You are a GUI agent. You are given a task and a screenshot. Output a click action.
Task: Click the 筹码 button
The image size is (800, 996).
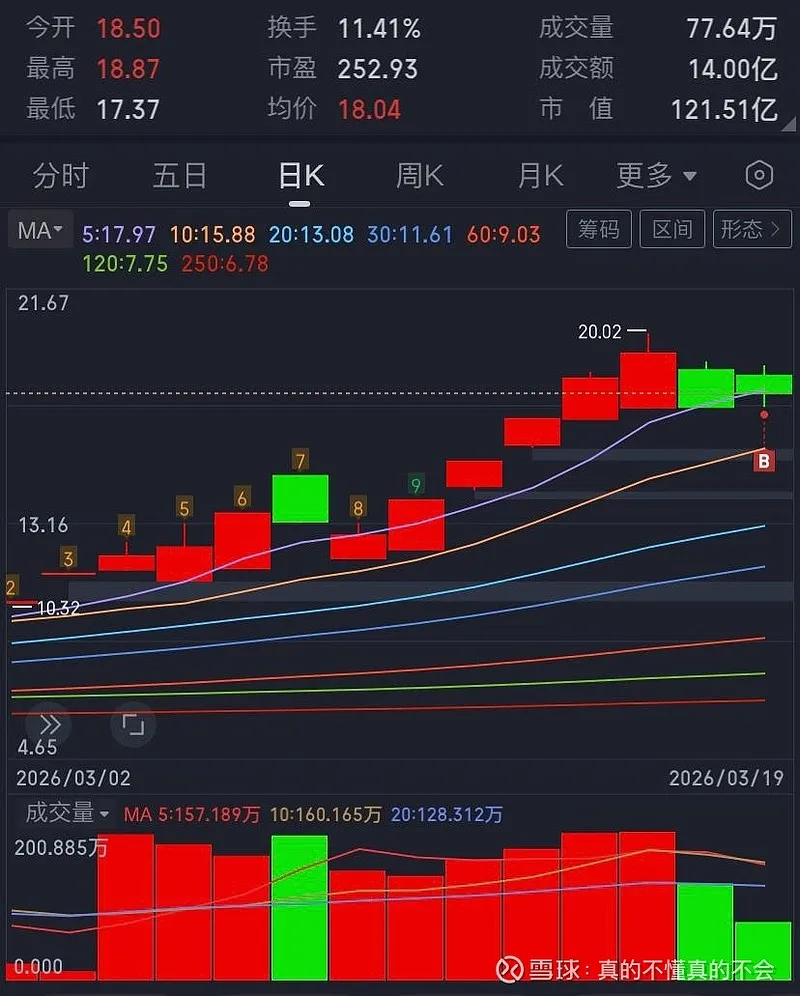[599, 230]
